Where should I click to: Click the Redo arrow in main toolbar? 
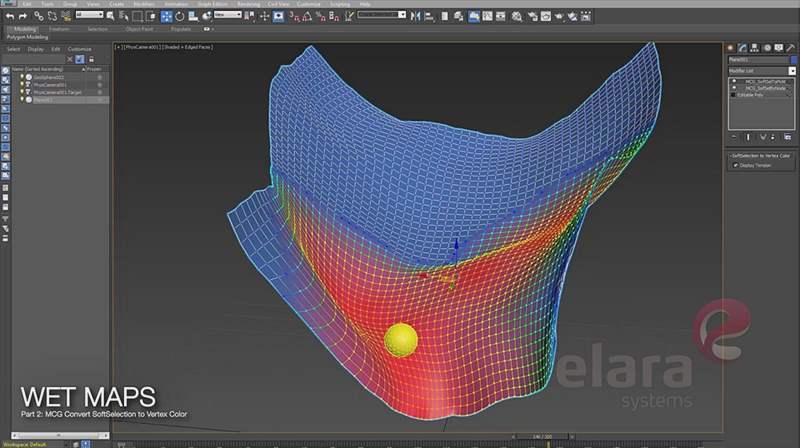click(22, 16)
